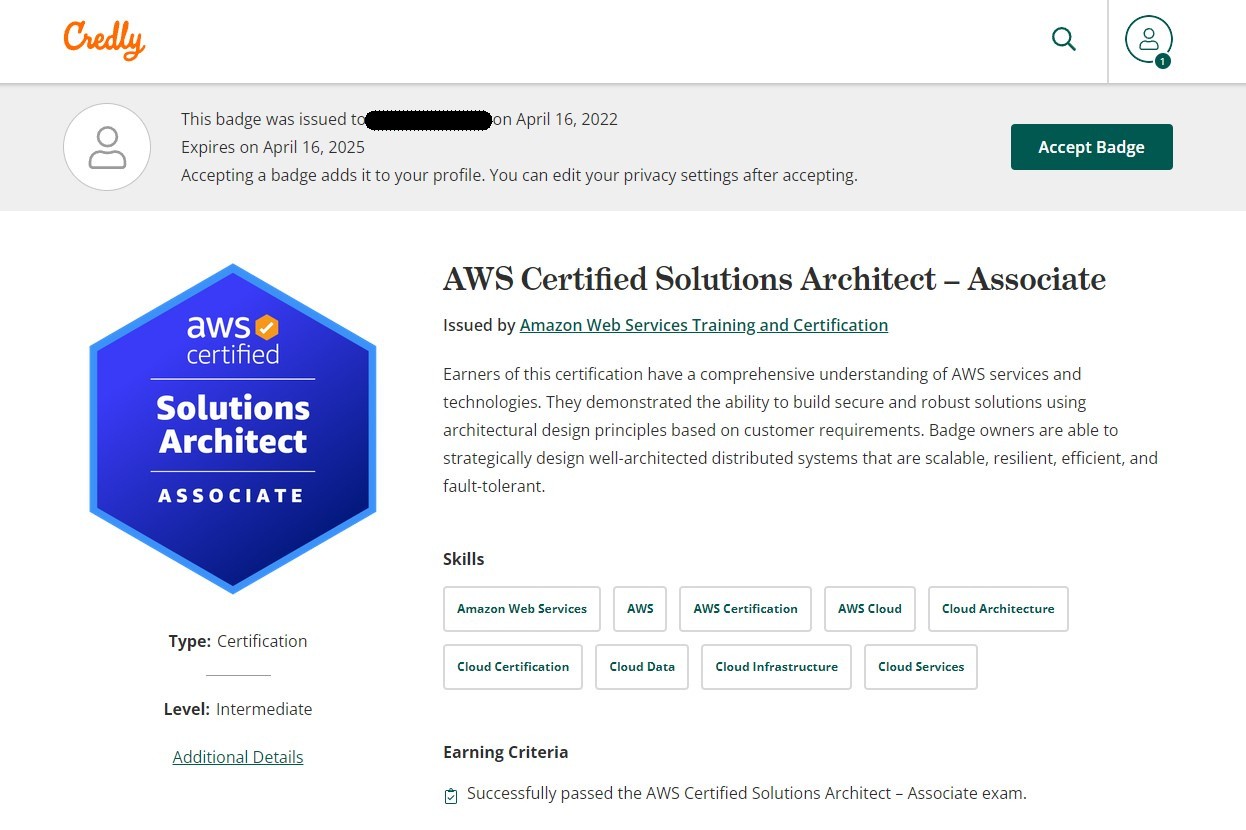Open the Additional Details link
Viewport: 1246px width, 830px height.
(x=238, y=757)
